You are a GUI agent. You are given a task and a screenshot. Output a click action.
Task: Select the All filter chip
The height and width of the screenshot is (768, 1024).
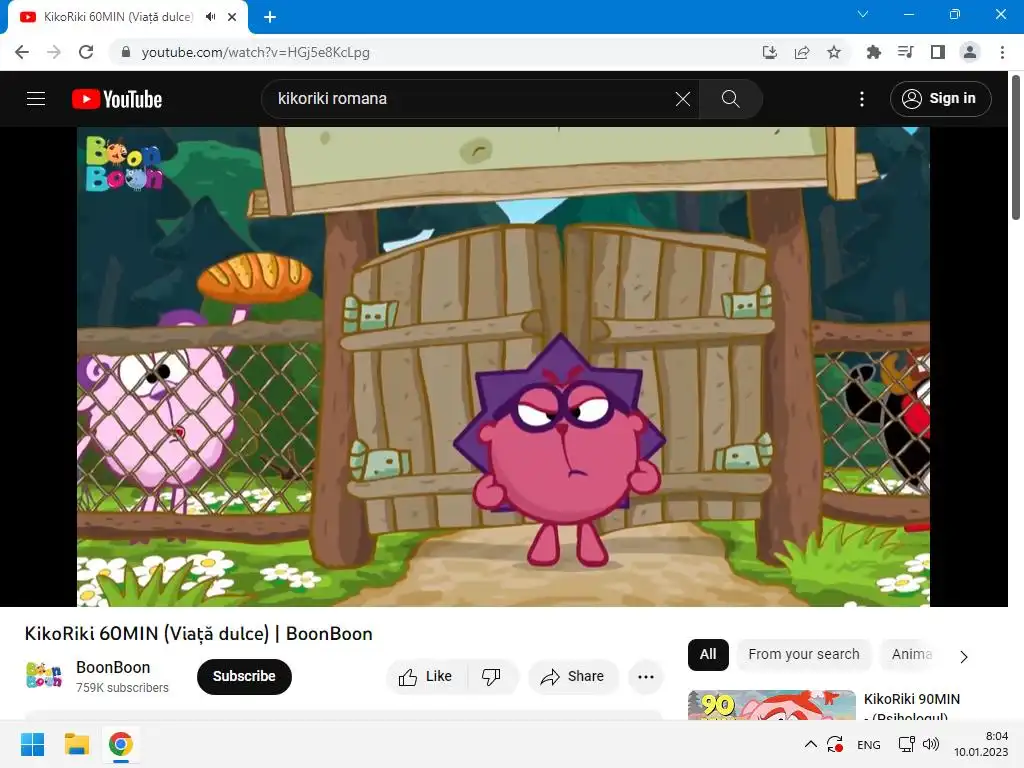tap(708, 654)
